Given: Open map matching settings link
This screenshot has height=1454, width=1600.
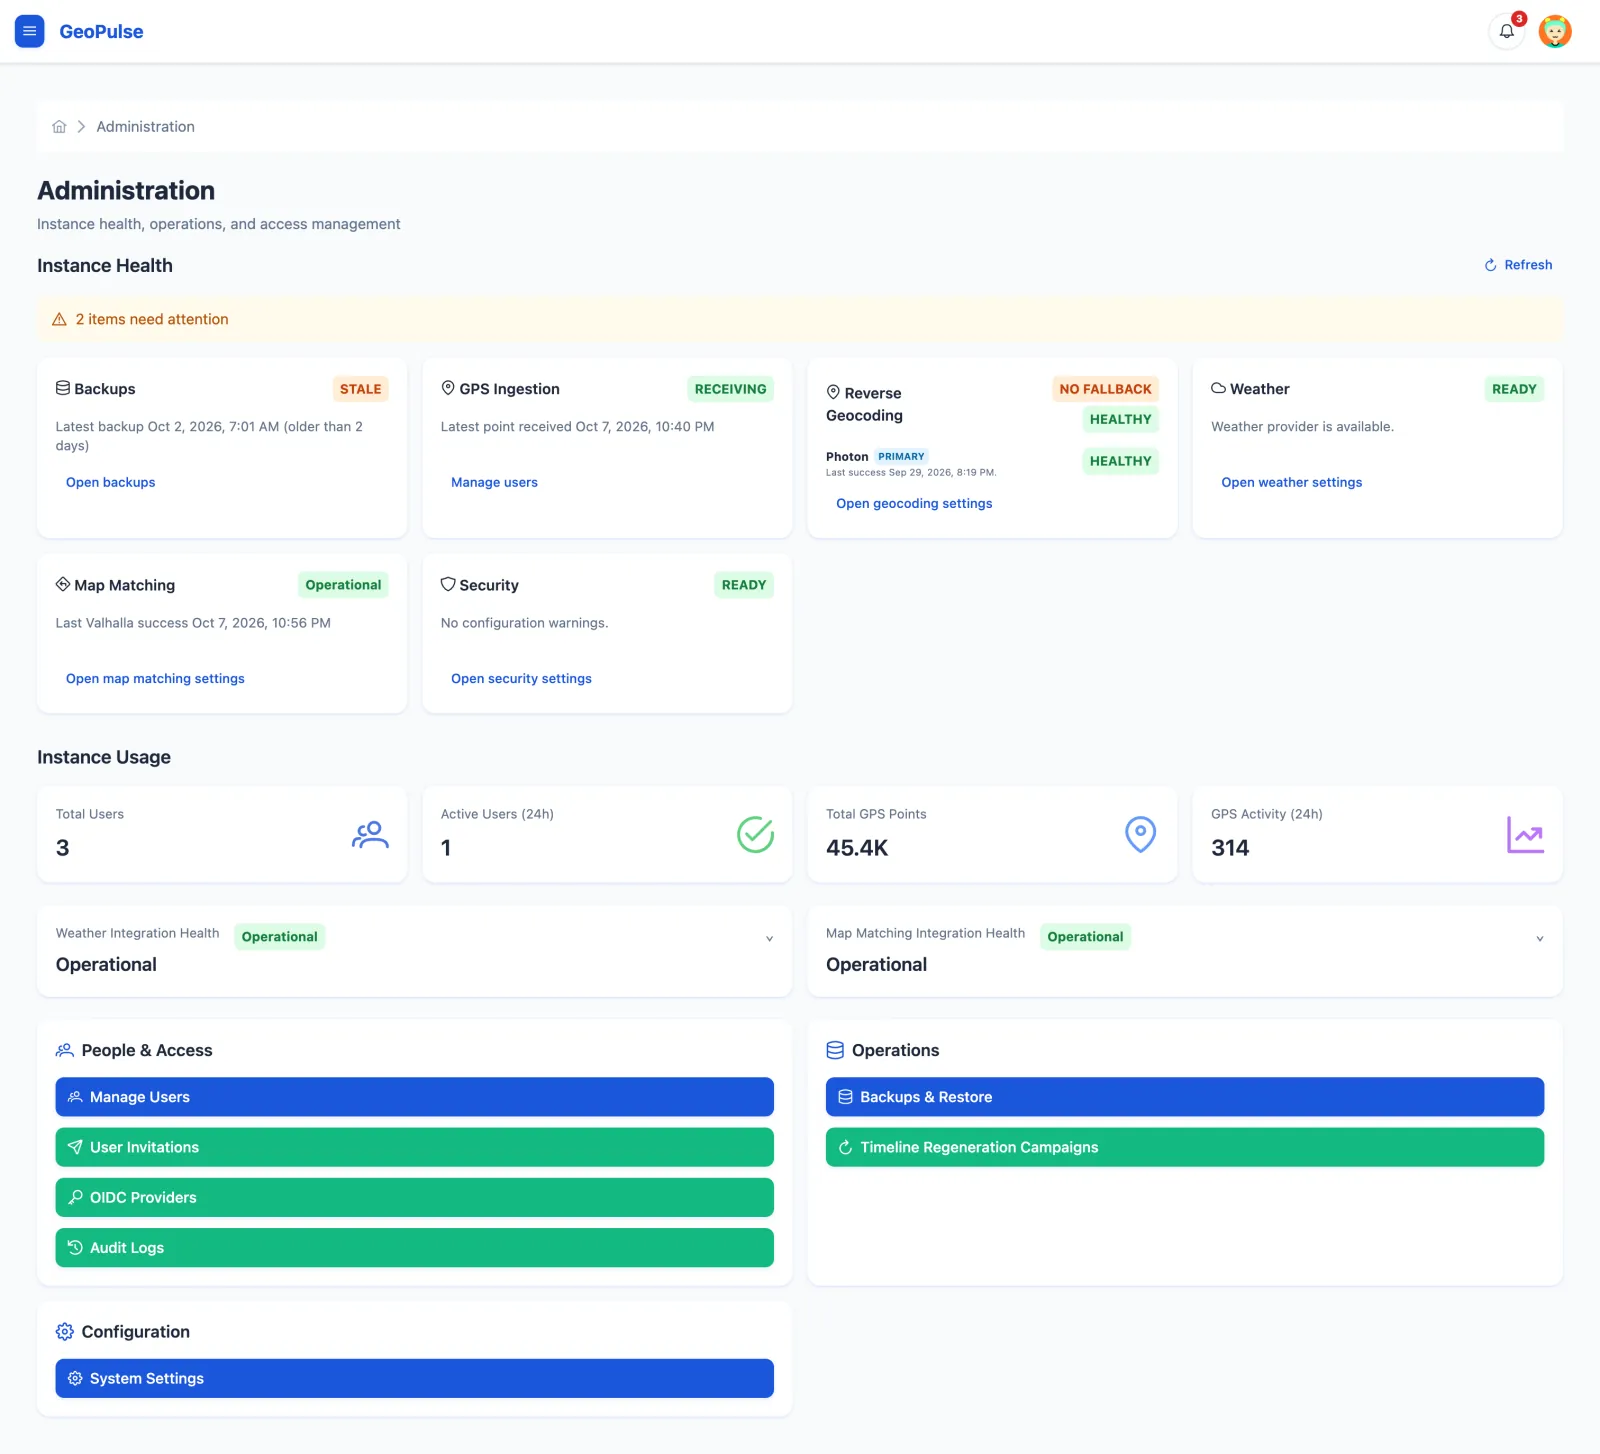Looking at the screenshot, I should 155,678.
